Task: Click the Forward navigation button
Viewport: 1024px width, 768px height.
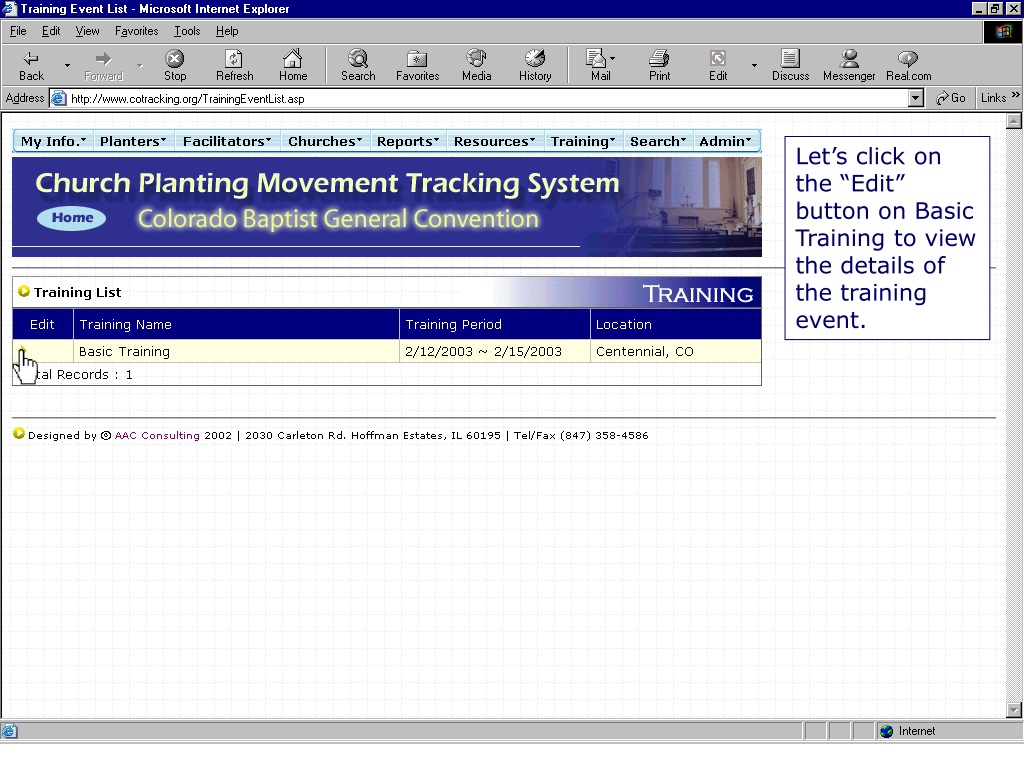Action: click(x=103, y=65)
